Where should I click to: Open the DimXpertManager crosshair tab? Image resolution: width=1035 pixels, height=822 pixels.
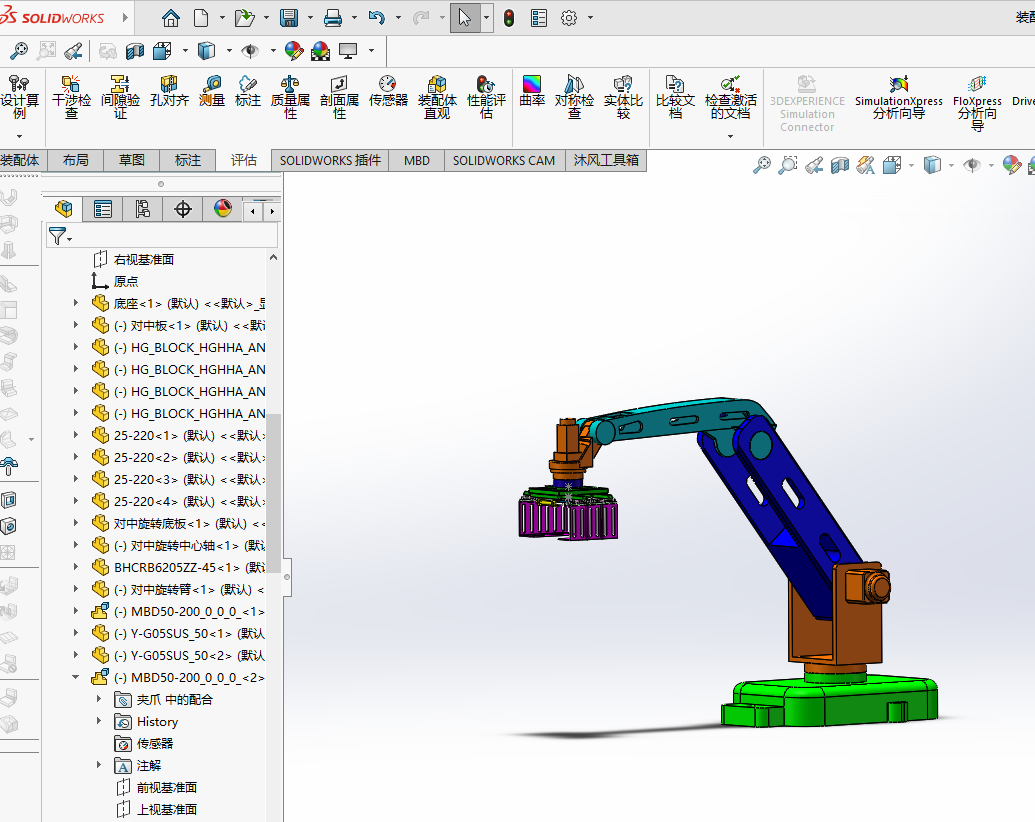click(183, 209)
